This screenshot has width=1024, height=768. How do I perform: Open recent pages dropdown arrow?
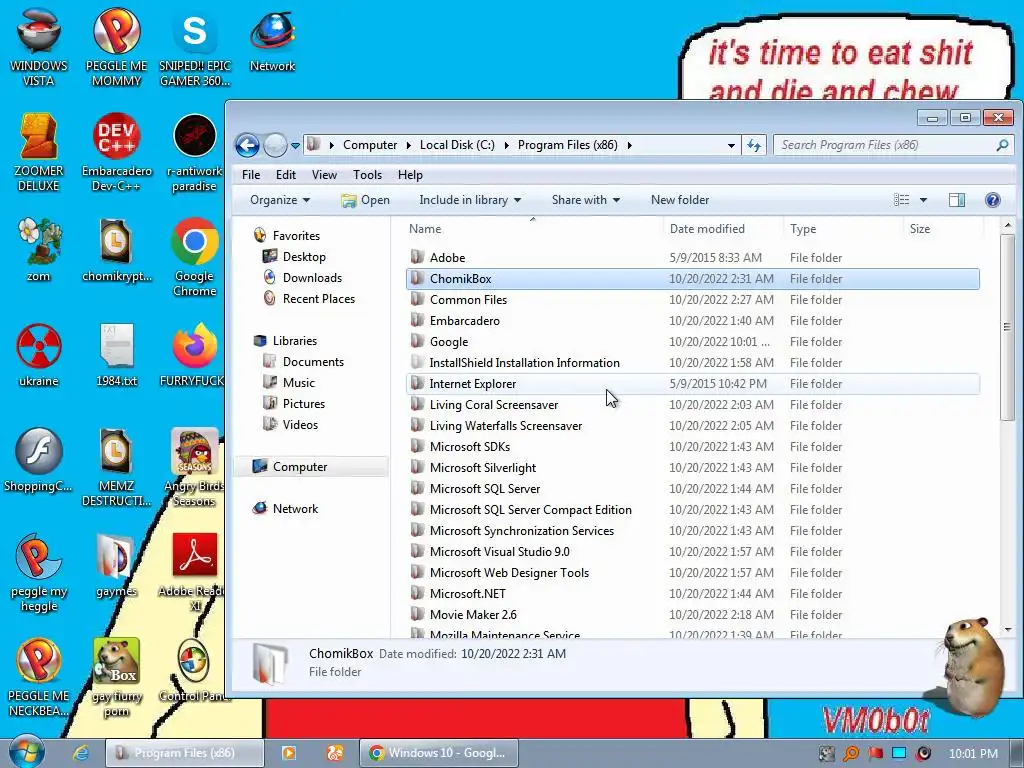295,145
